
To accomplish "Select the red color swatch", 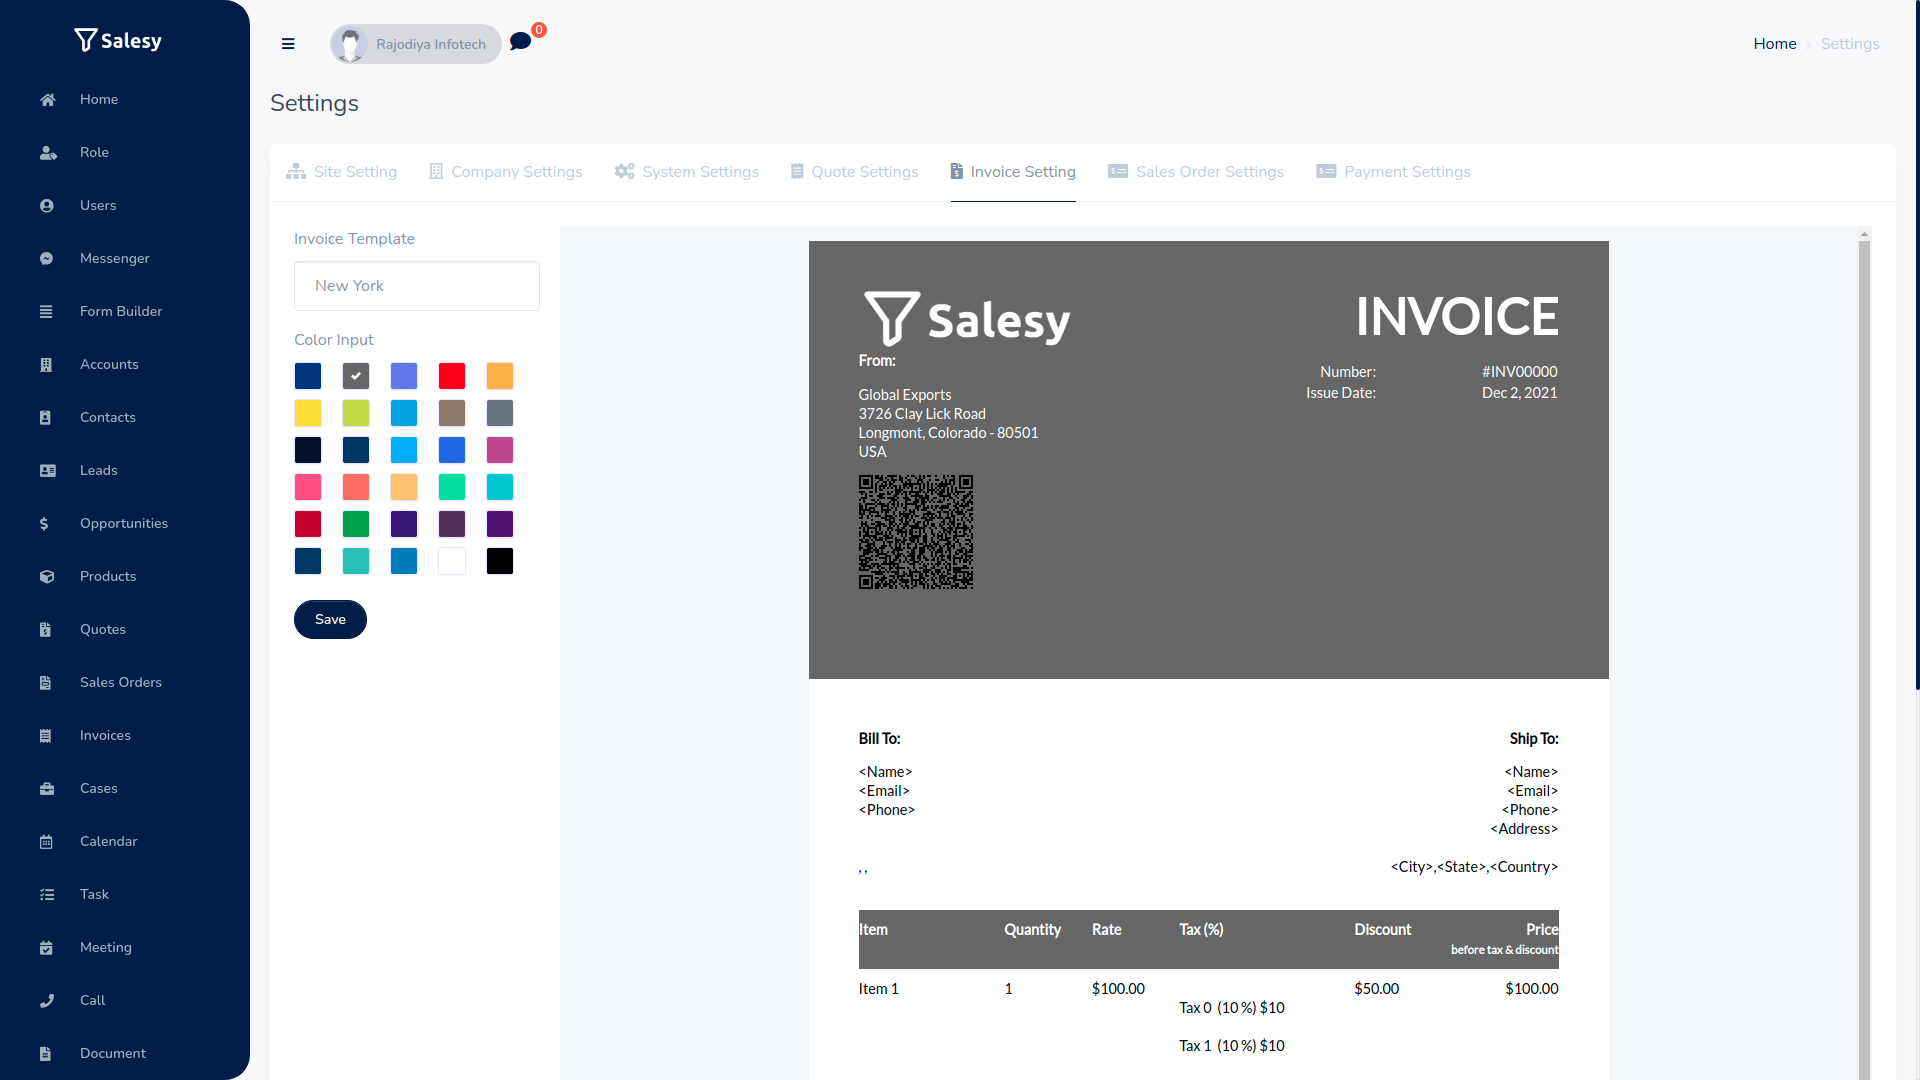I will tap(452, 376).
